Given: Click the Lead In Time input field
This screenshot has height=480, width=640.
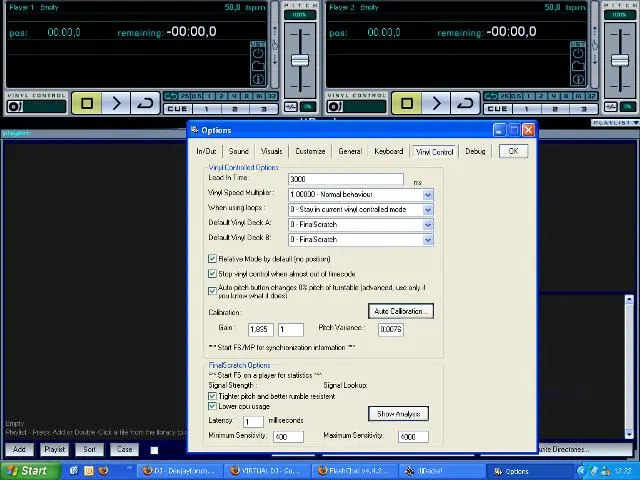Looking at the screenshot, I should point(345,179).
